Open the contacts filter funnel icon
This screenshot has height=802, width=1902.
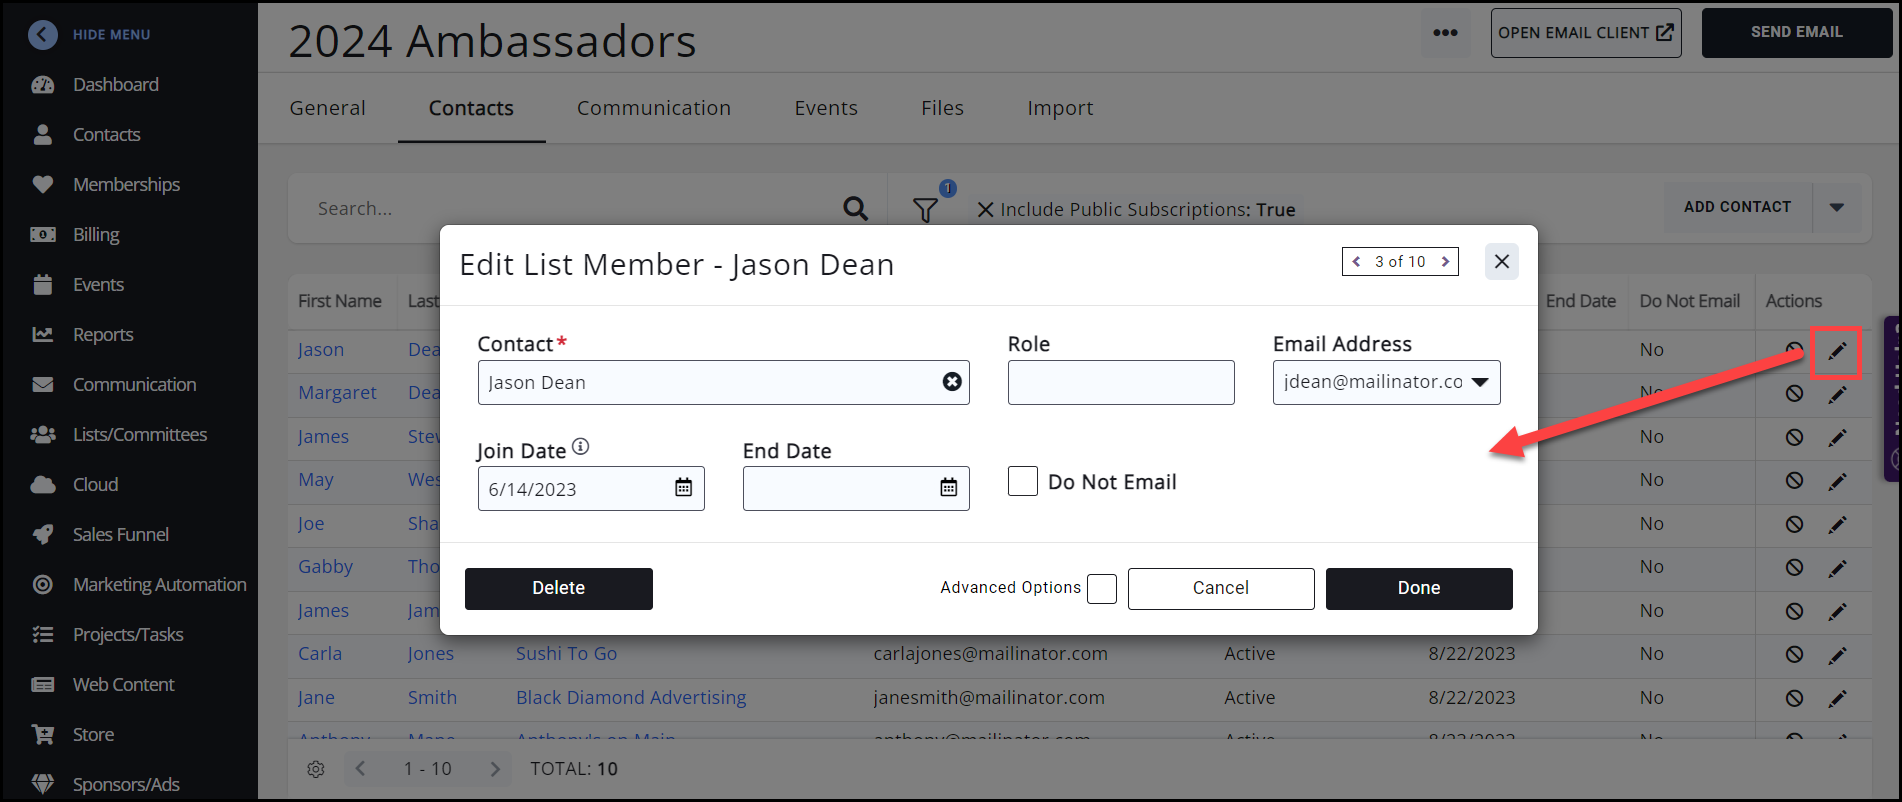(926, 209)
